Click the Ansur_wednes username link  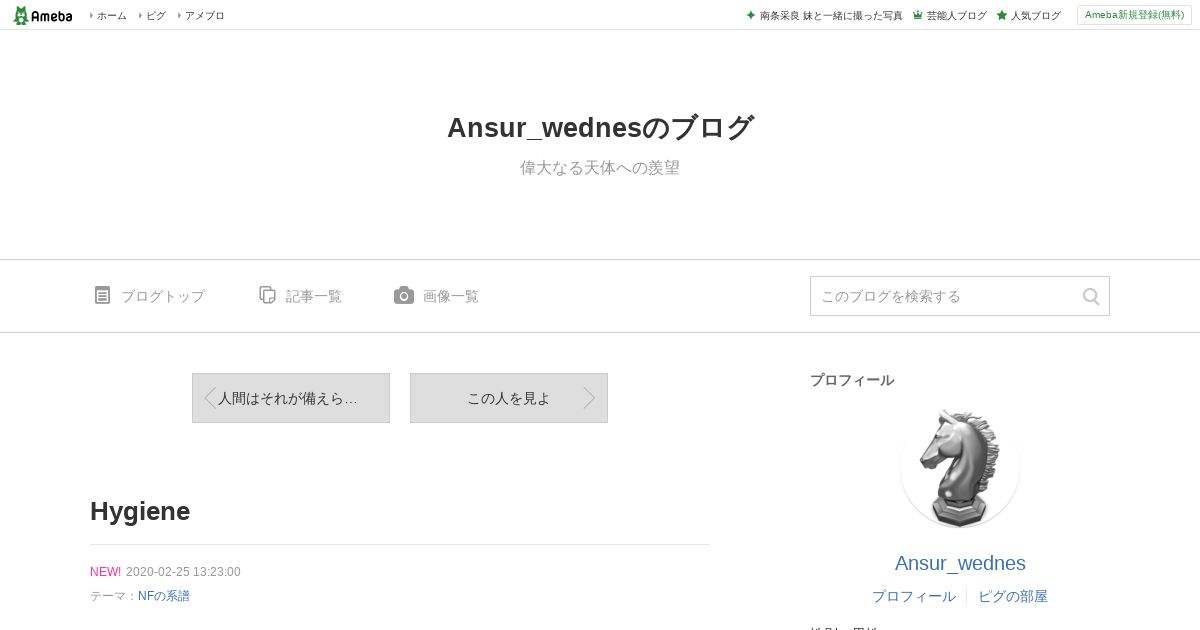pyautogui.click(x=960, y=563)
